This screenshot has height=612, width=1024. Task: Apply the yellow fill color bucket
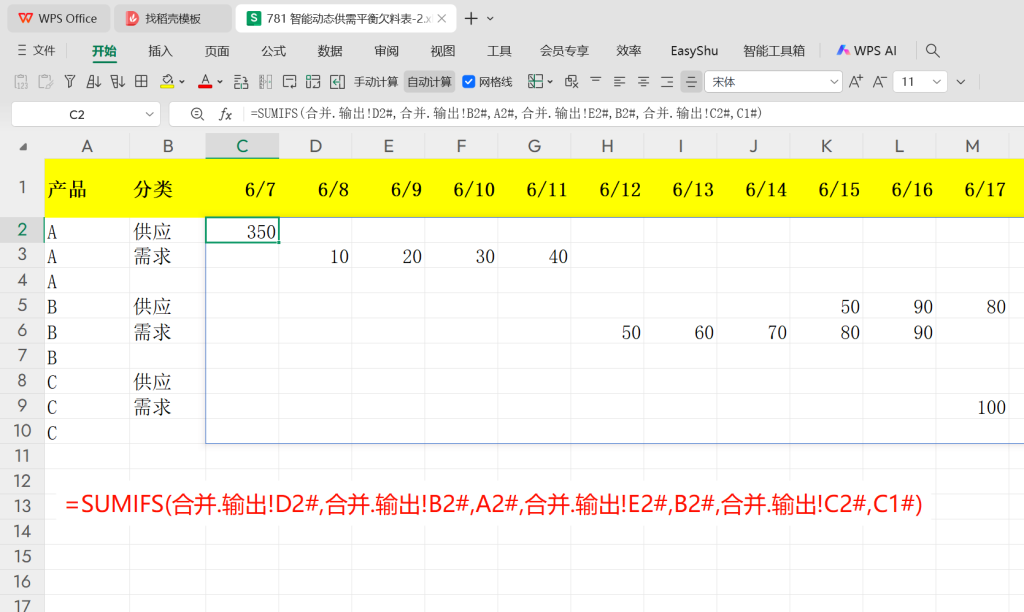pos(167,82)
